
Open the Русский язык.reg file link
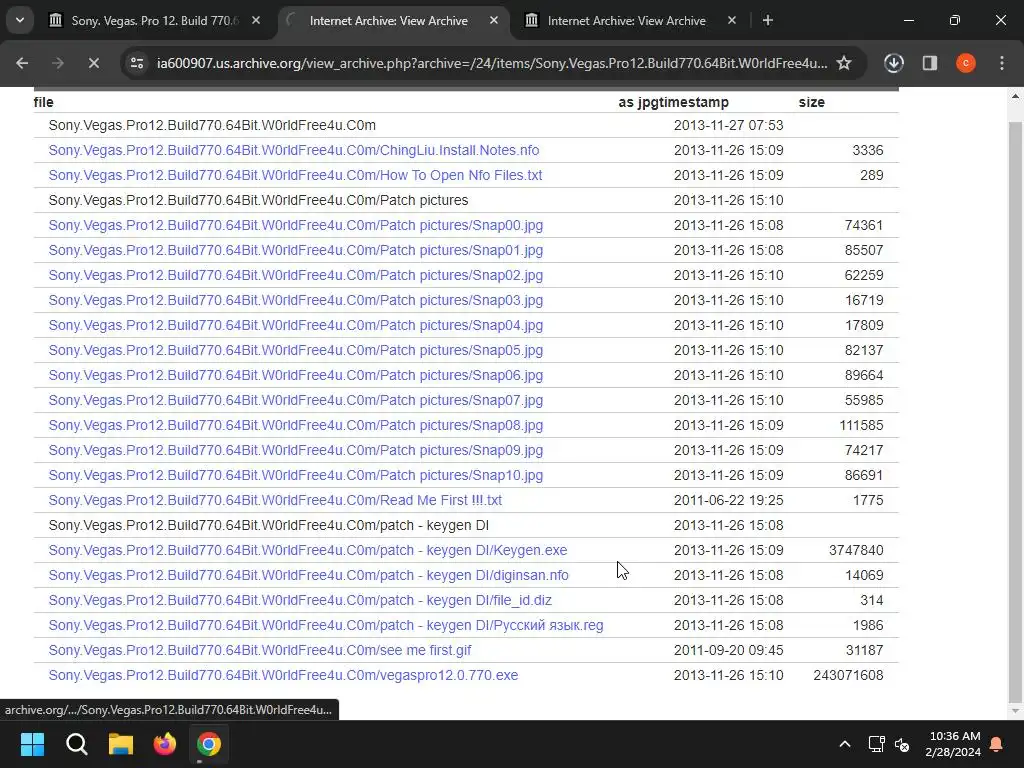click(326, 626)
